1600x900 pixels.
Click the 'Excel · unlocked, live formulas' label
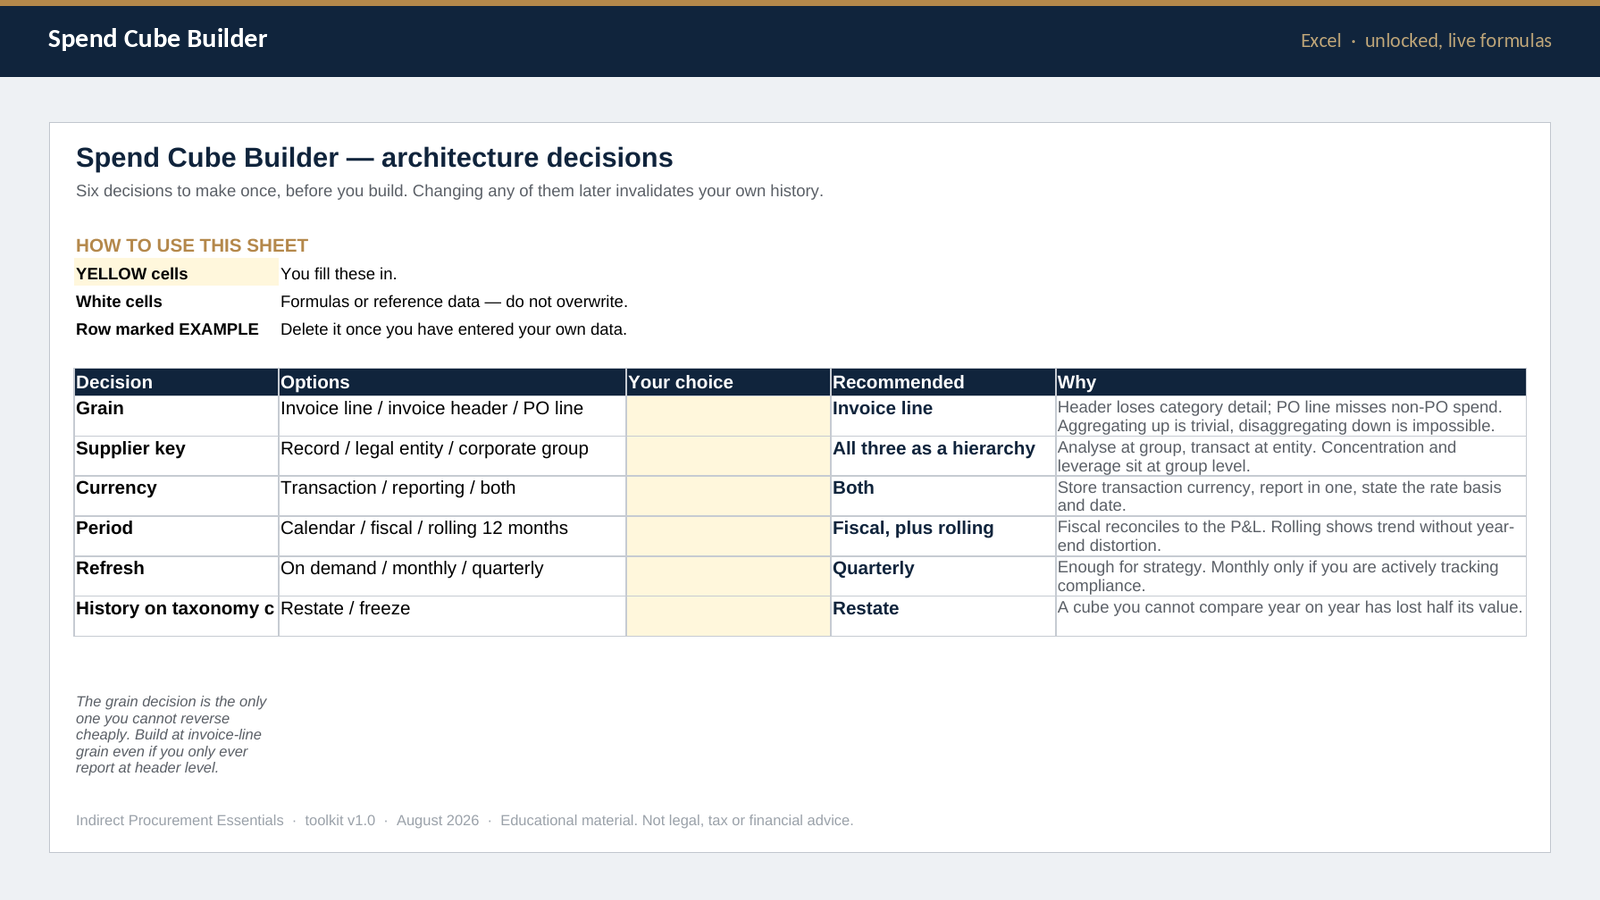(1426, 41)
